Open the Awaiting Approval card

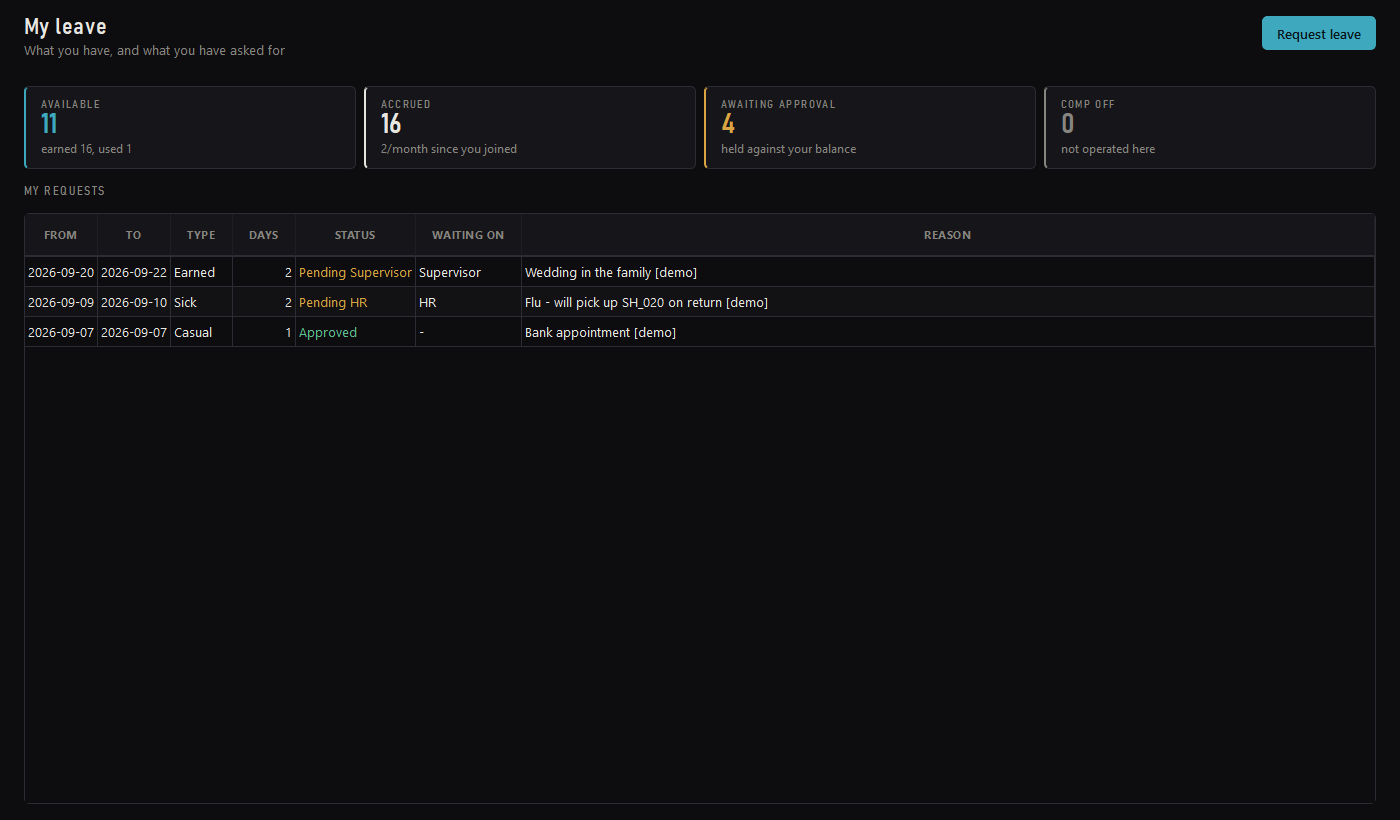point(870,127)
